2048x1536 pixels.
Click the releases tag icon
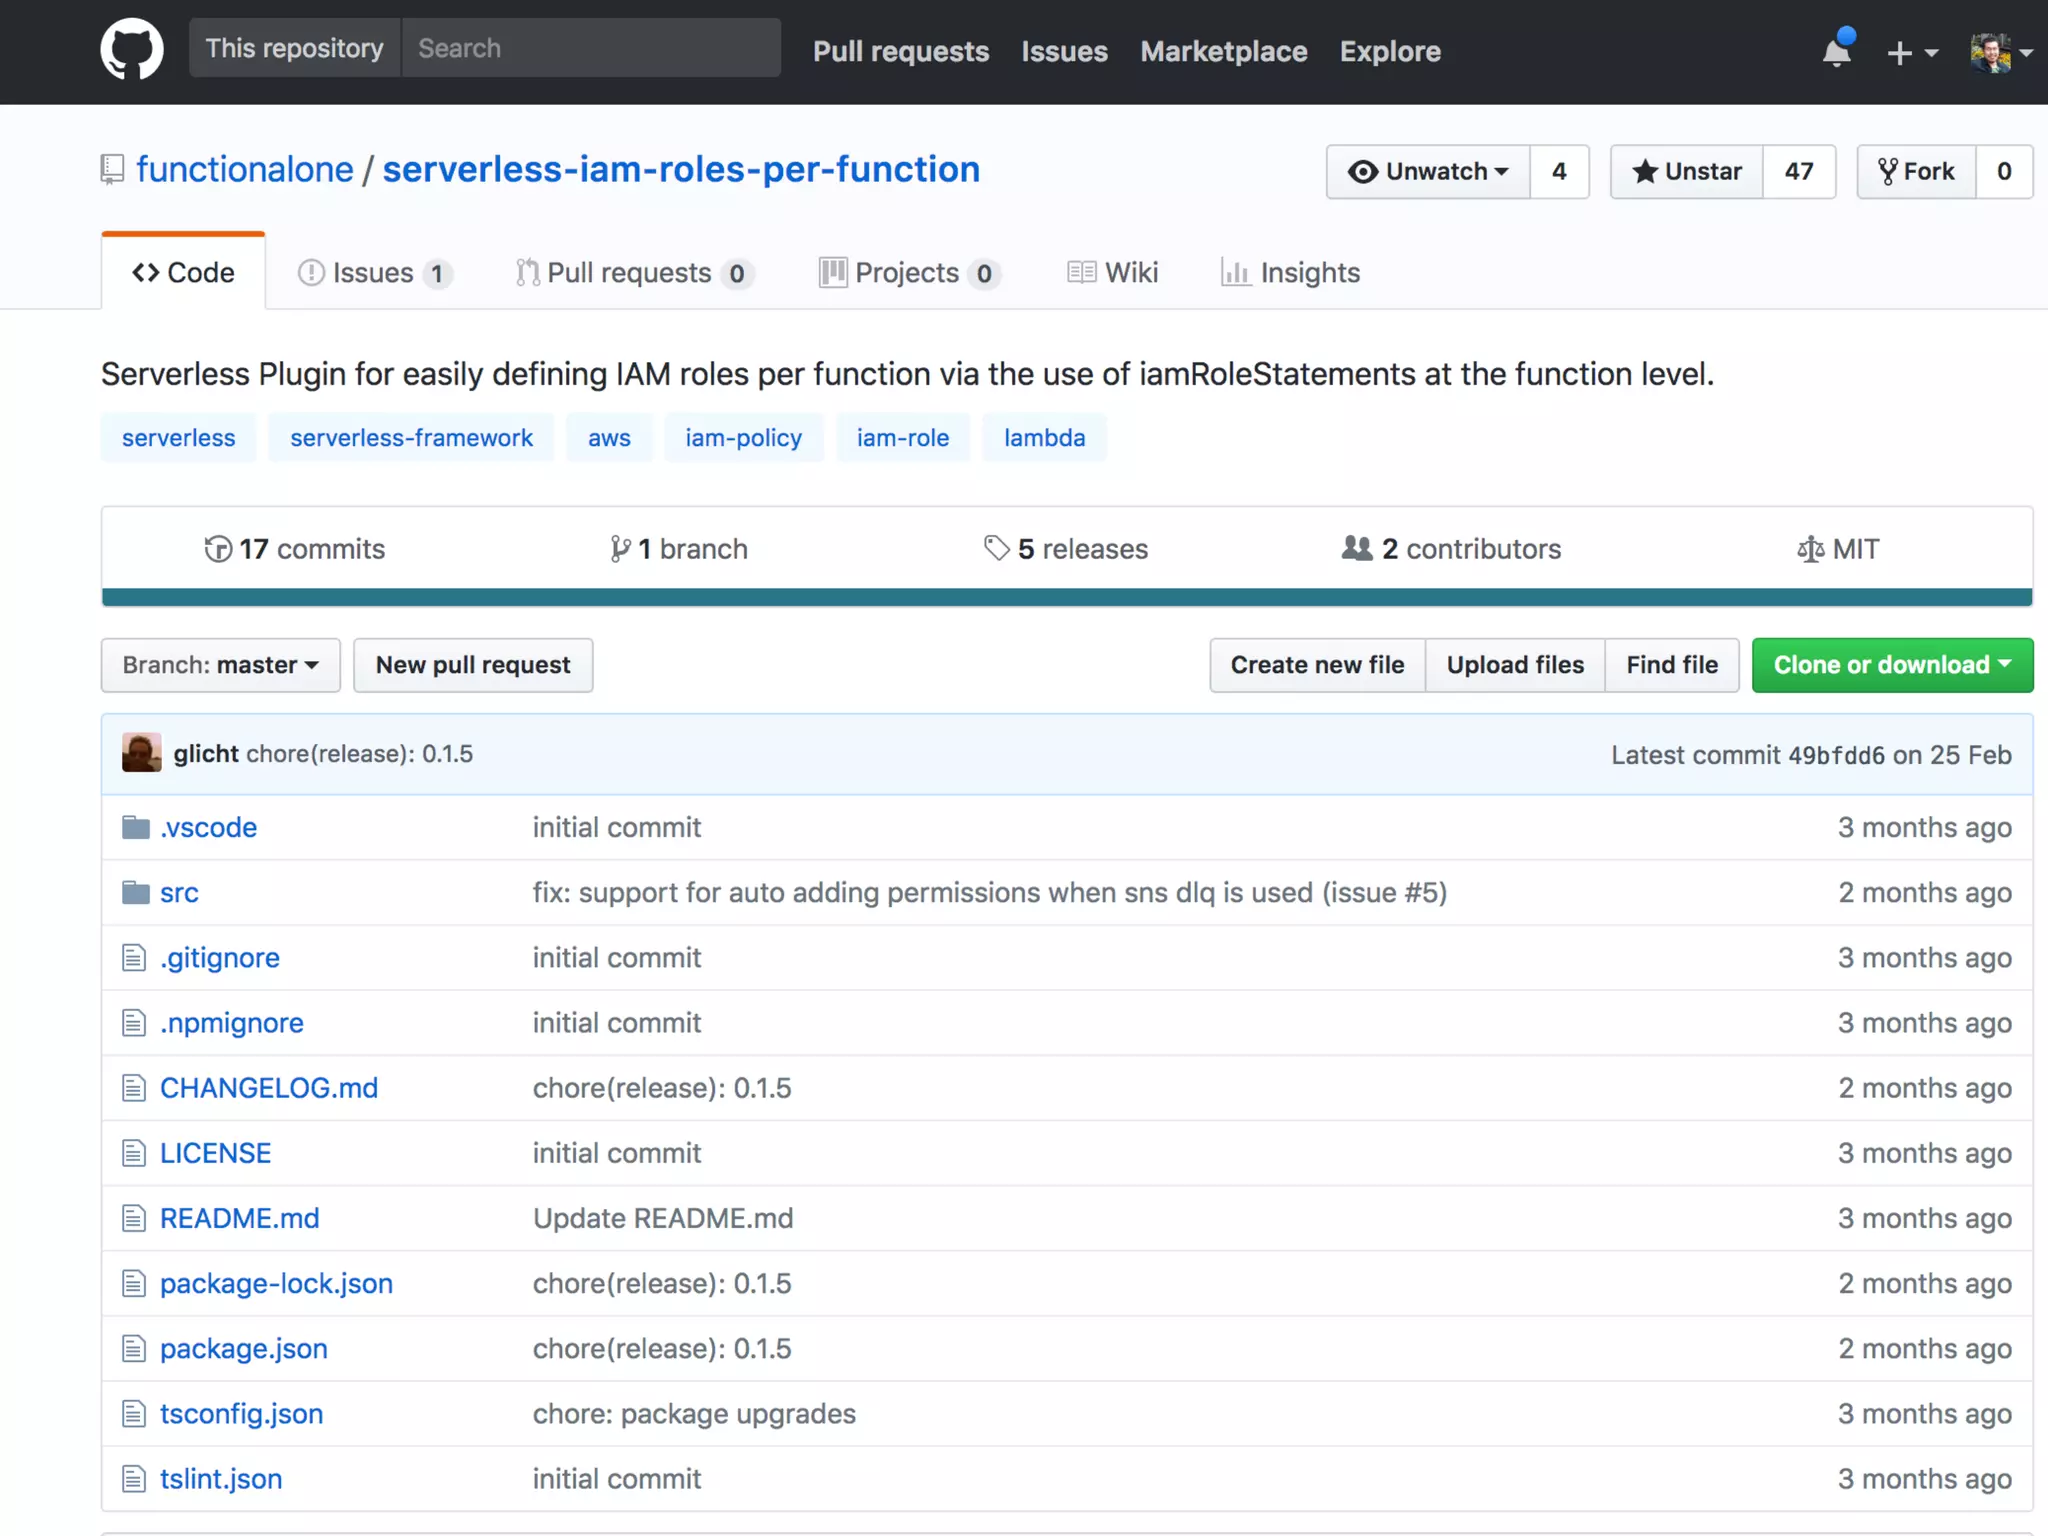click(996, 548)
